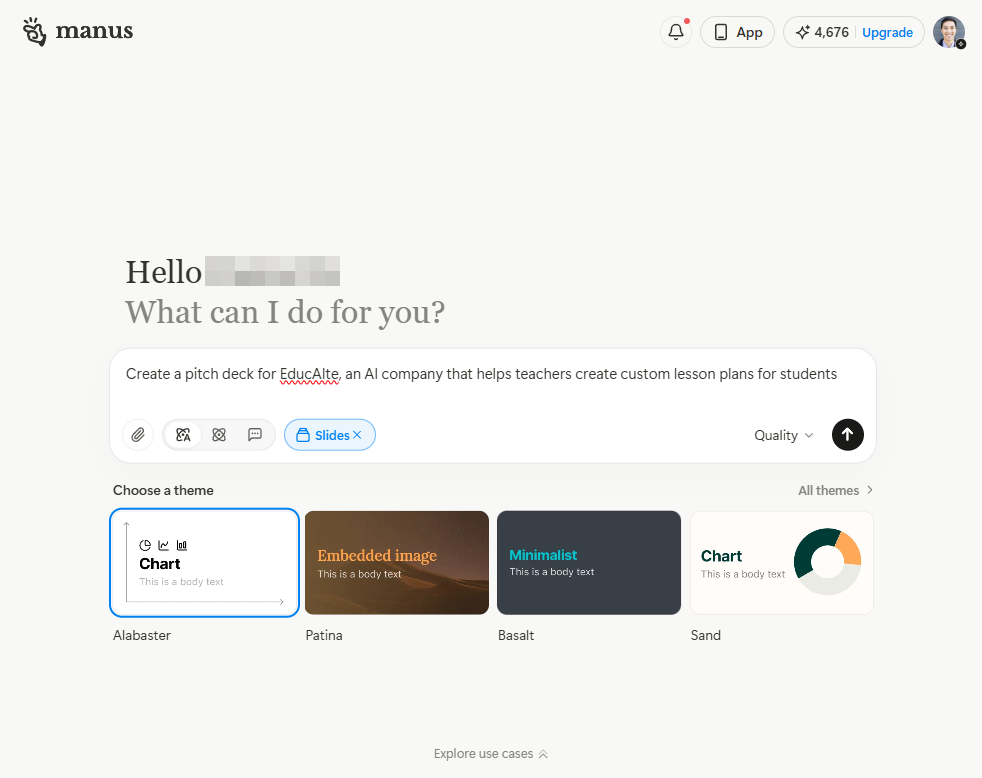982x778 pixels.
Task: Click the Upgrade link
Action: tap(887, 33)
